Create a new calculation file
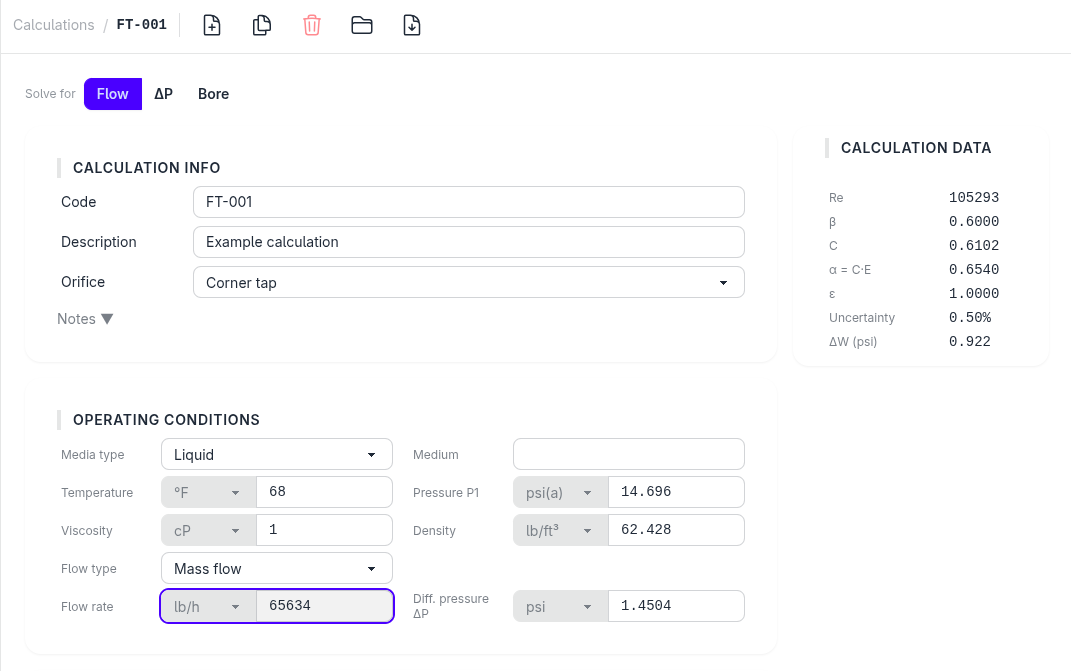This screenshot has height=671, width=1071. coord(212,25)
